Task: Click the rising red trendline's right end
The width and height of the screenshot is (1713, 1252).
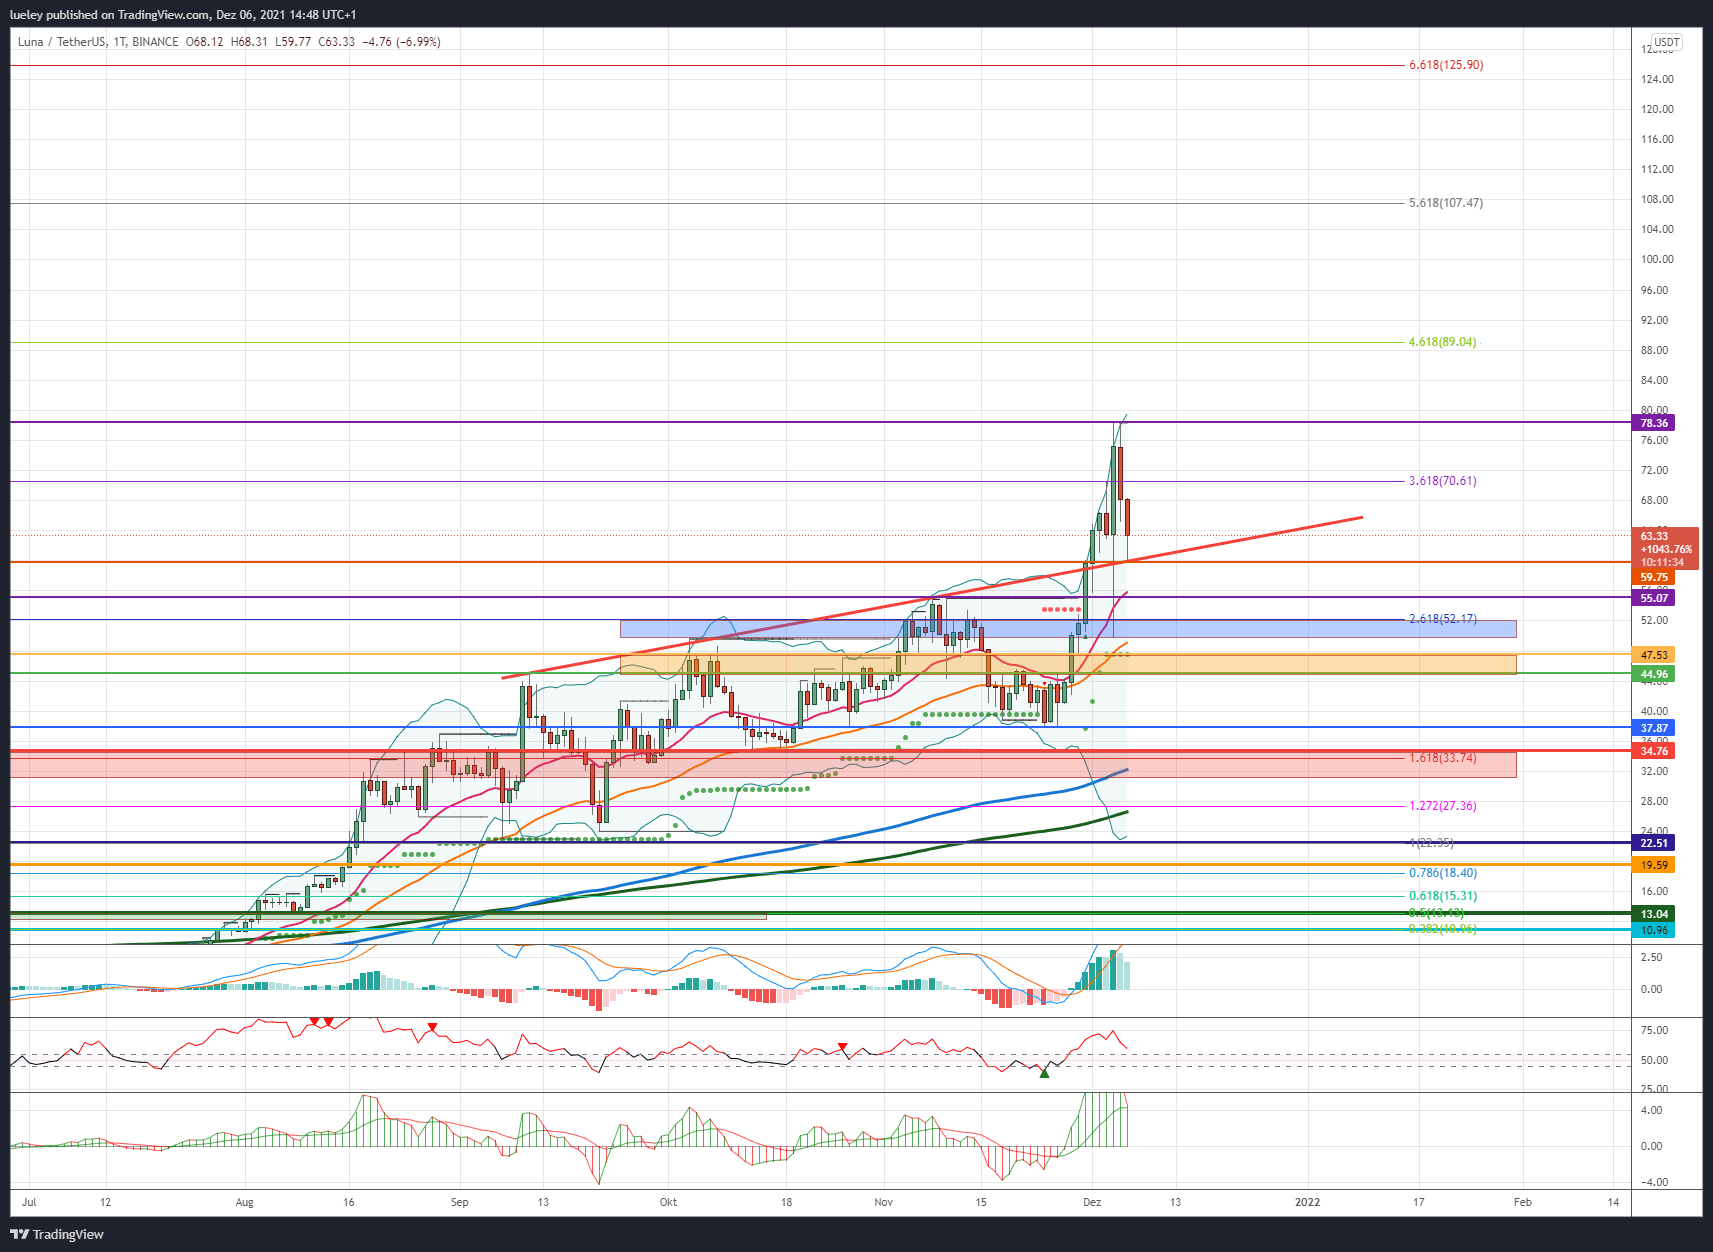Action: (x=1360, y=518)
